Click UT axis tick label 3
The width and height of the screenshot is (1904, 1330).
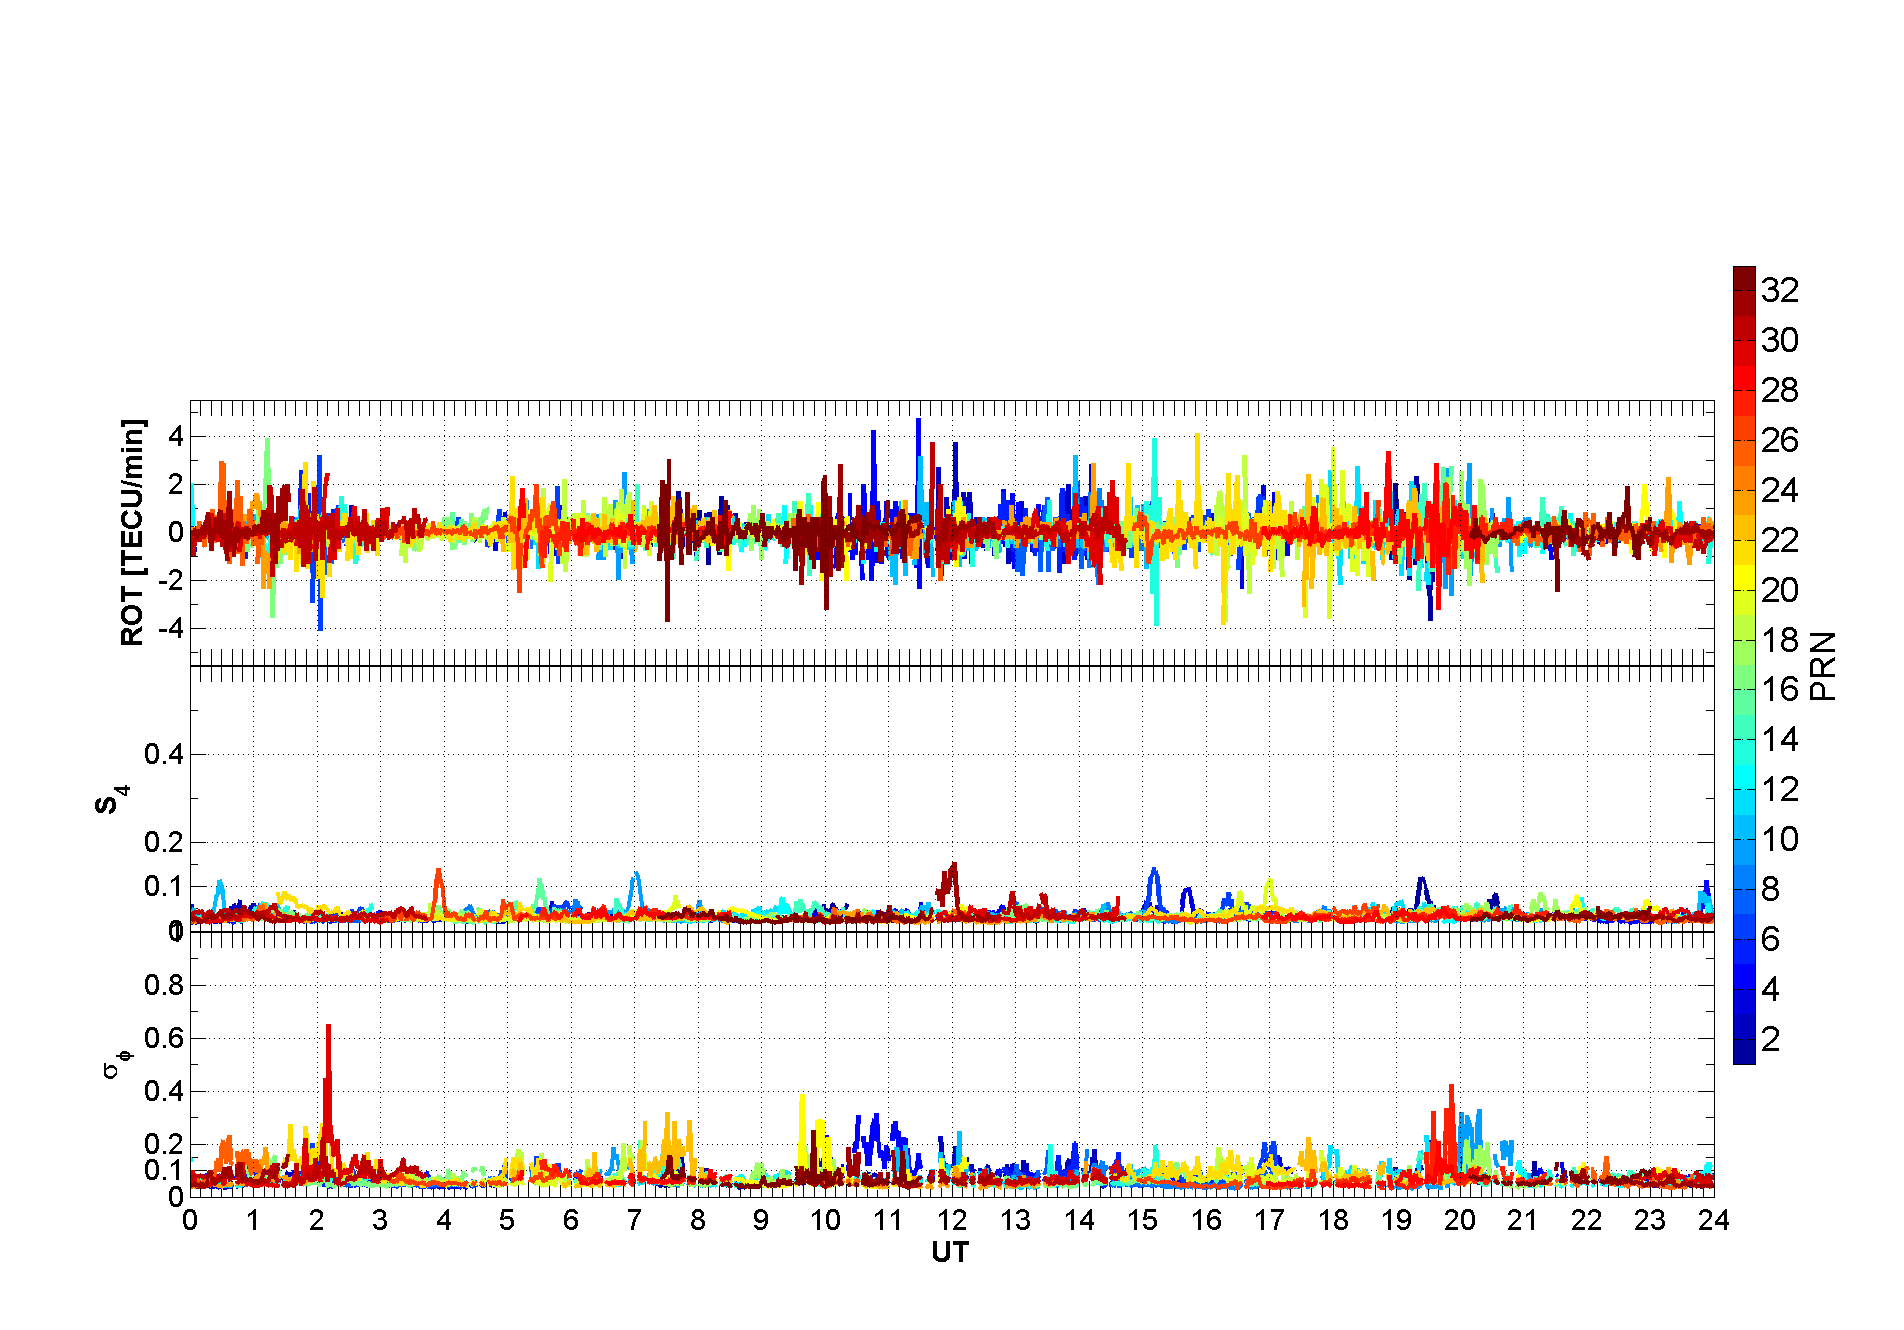380,1220
